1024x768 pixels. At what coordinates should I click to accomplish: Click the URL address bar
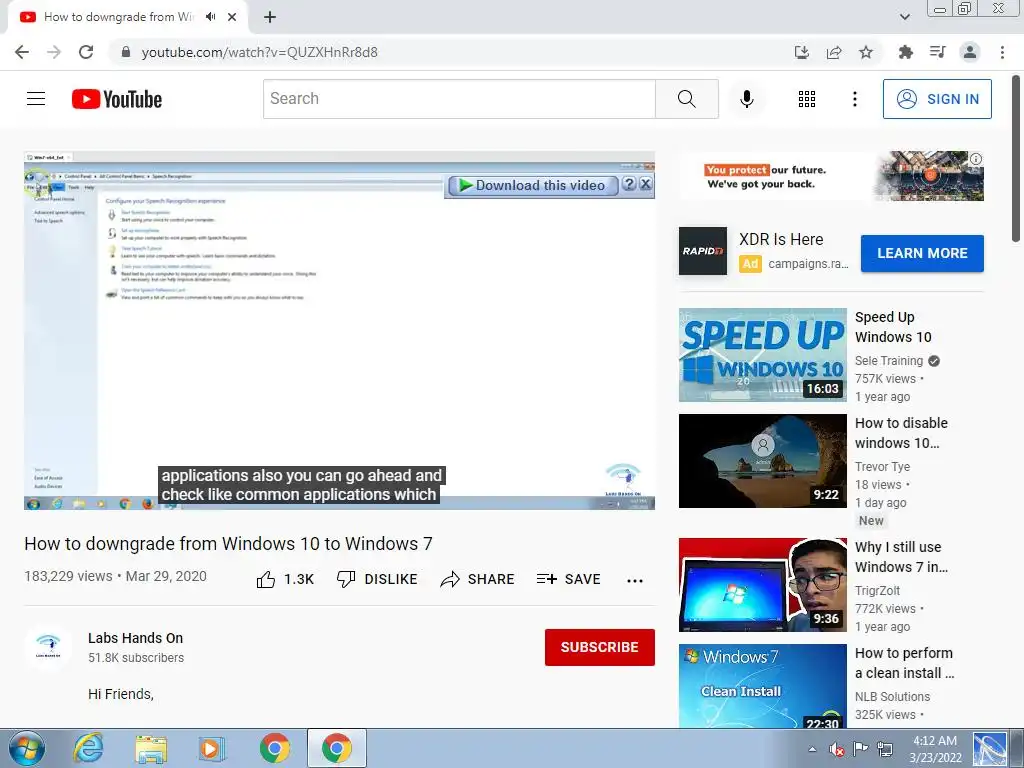coord(451,52)
